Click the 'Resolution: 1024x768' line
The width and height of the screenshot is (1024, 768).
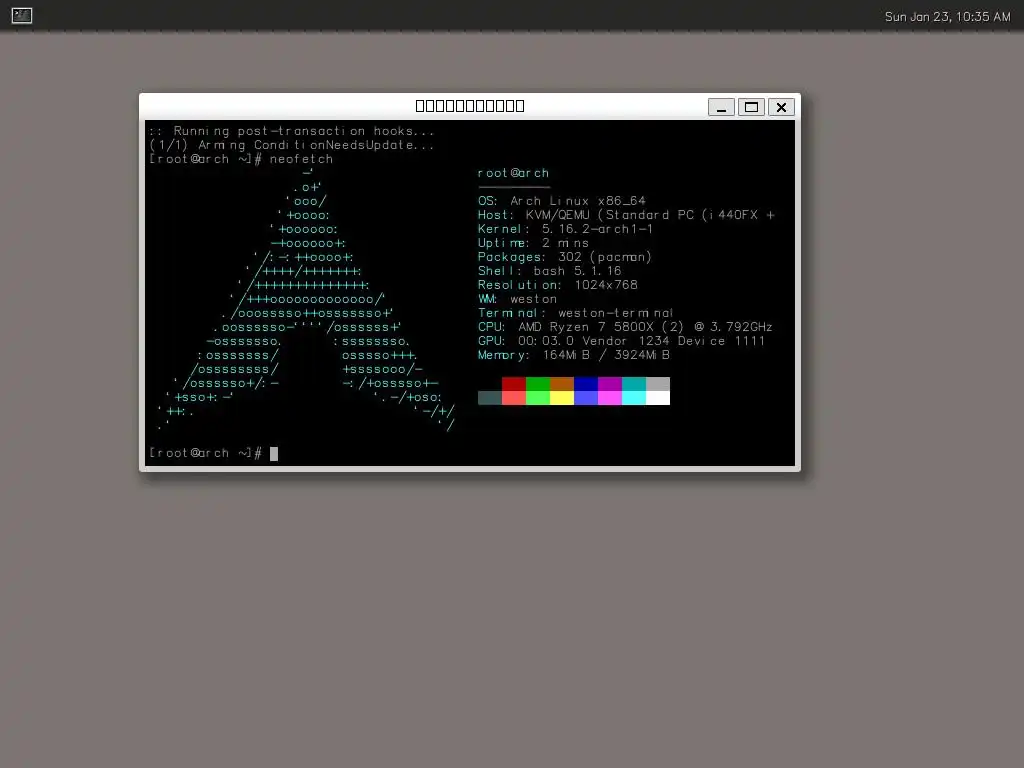pyautogui.click(x=558, y=285)
